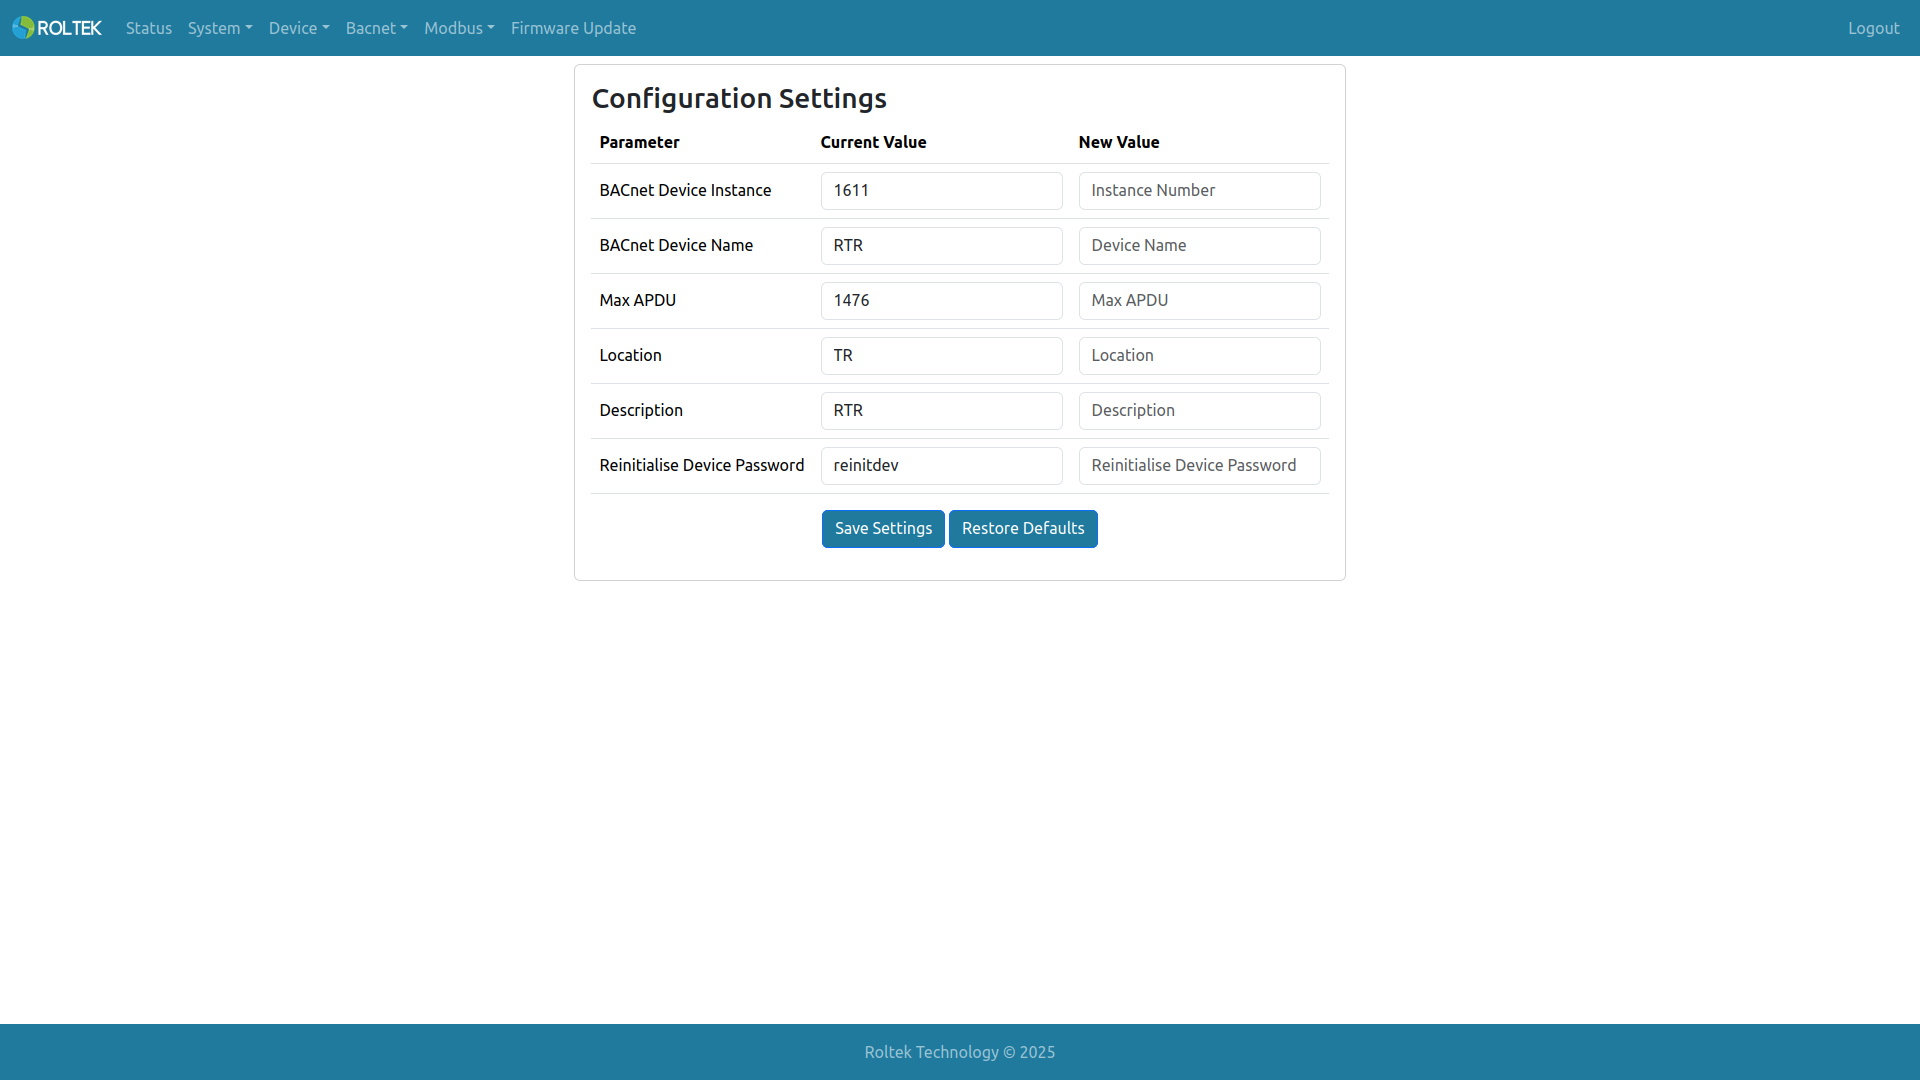Click BACnet Device Name current value field
Viewport: 1920px width, 1080px height.
941,246
